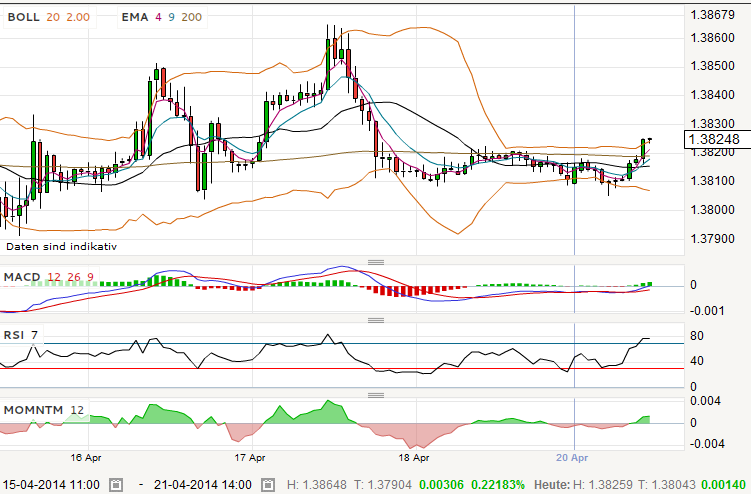751x494 pixels.
Task: Click the current price tag 1.38248
Action: [x=717, y=139]
